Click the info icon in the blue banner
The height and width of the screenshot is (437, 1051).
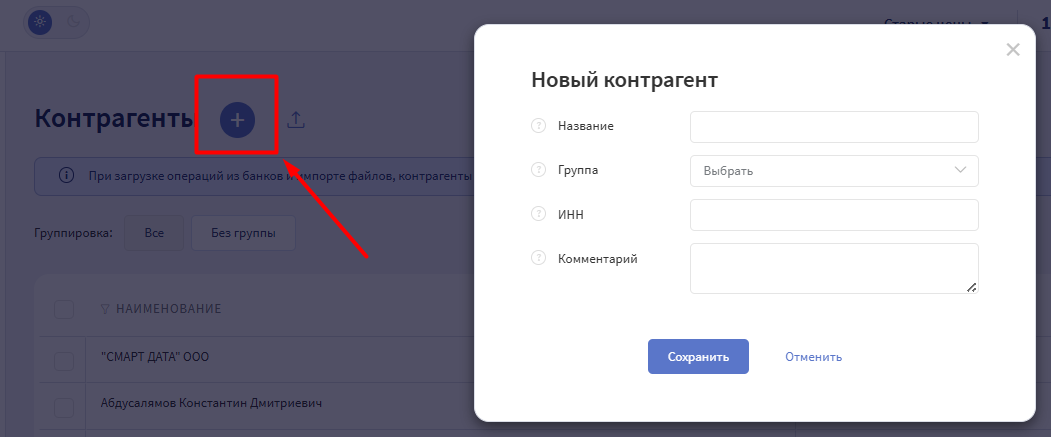(66, 176)
